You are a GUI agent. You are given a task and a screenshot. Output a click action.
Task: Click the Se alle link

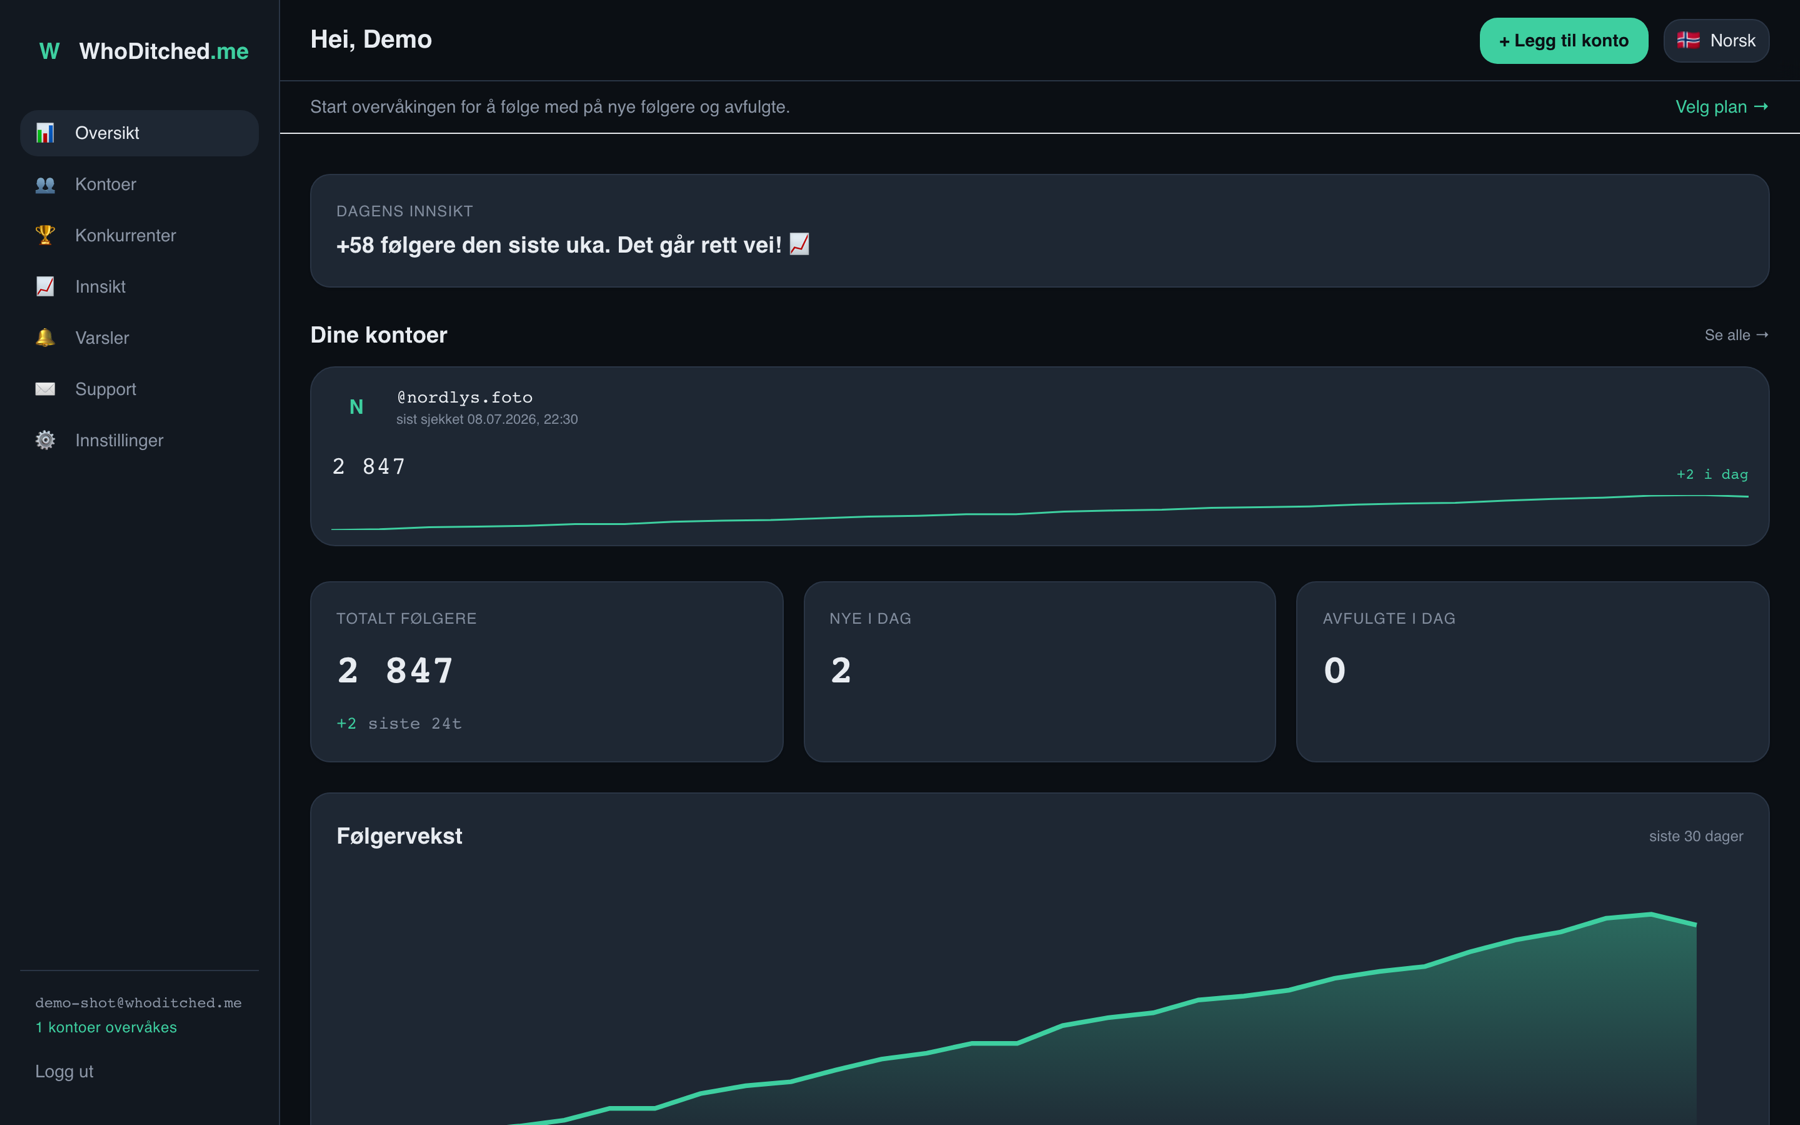tap(1736, 335)
